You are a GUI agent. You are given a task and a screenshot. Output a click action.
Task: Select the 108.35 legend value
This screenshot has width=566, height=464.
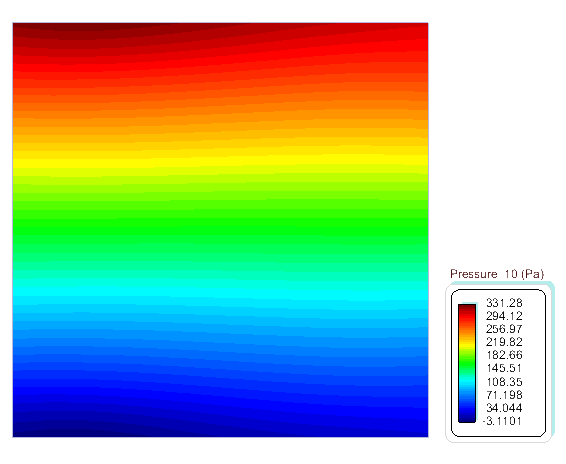point(504,382)
